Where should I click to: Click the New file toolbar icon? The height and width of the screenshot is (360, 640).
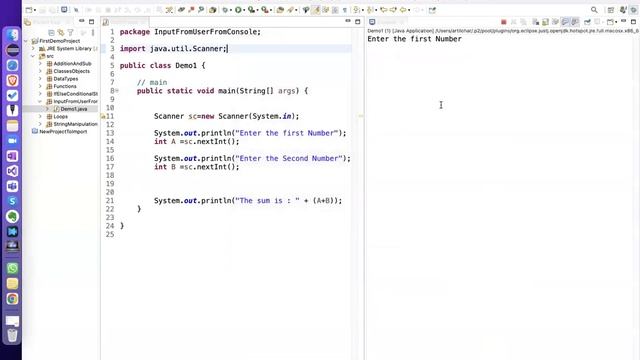[x=28, y=10]
